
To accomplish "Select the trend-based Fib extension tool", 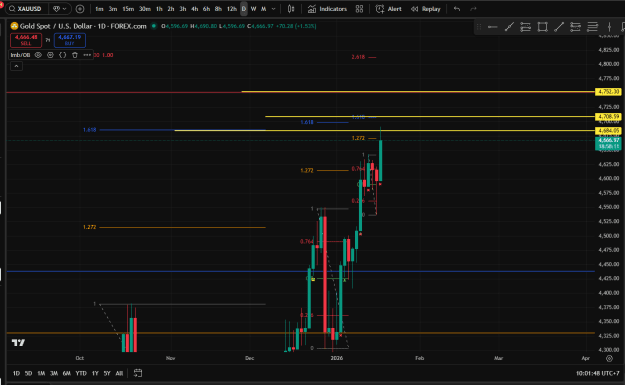I will (x=575, y=27).
